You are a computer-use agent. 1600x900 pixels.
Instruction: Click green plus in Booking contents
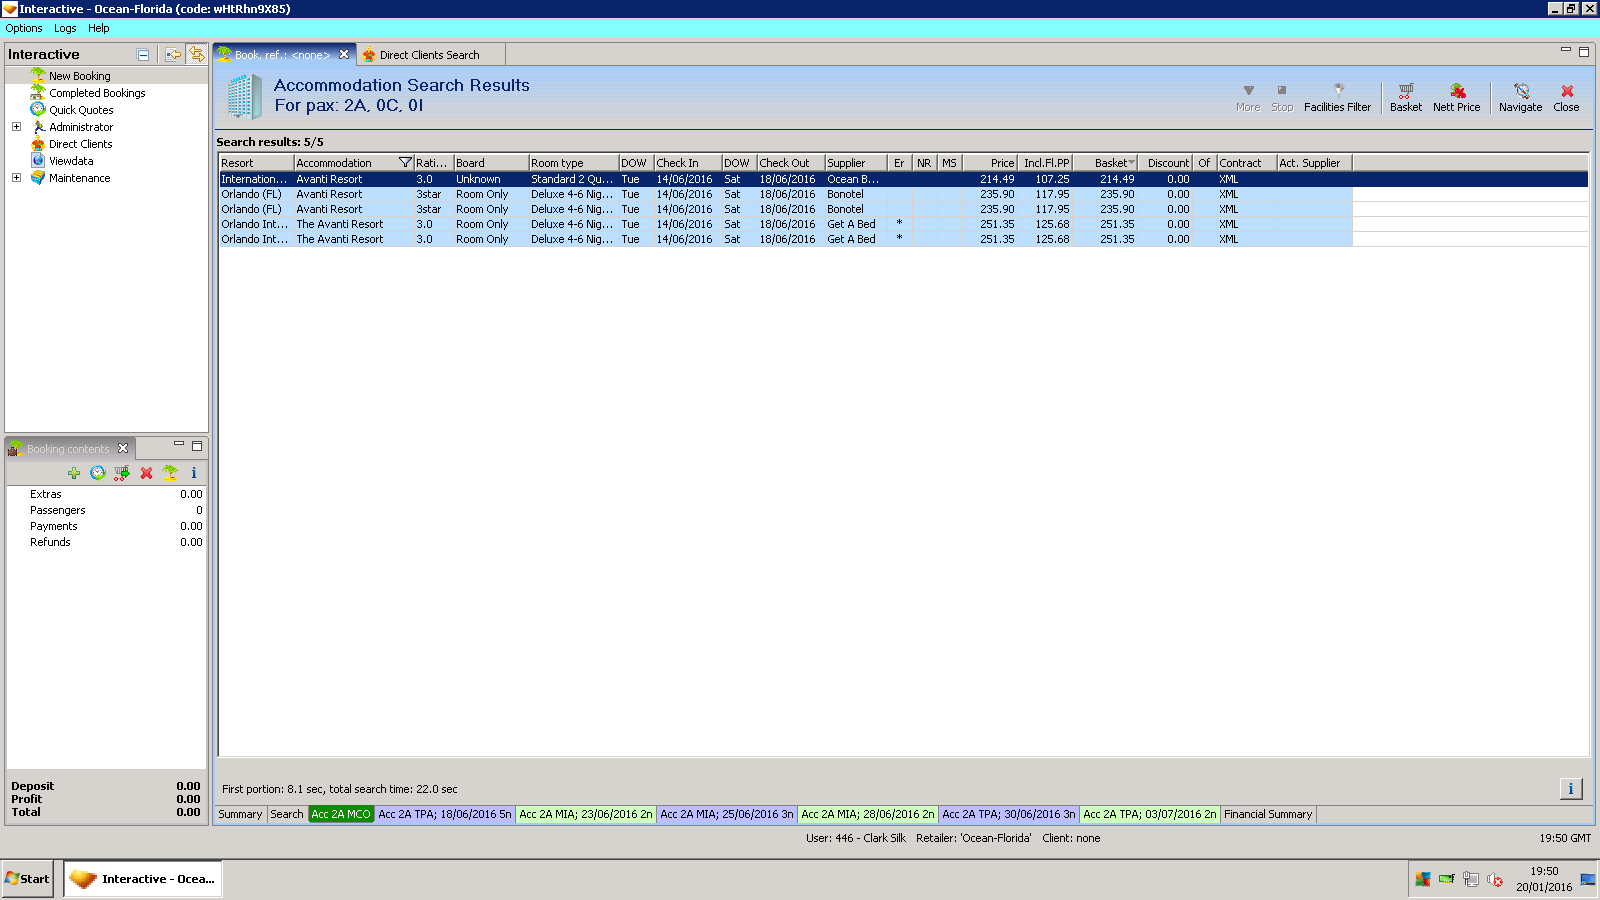coord(74,473)
